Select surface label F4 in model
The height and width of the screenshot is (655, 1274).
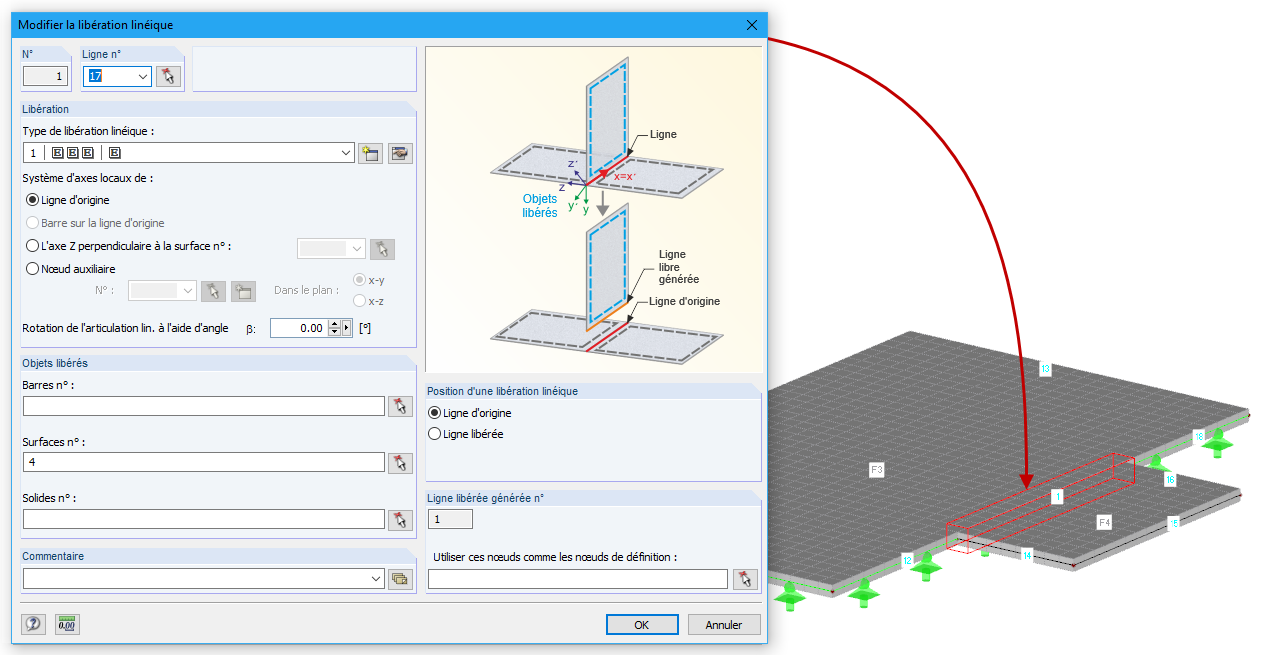(1105, 522)
